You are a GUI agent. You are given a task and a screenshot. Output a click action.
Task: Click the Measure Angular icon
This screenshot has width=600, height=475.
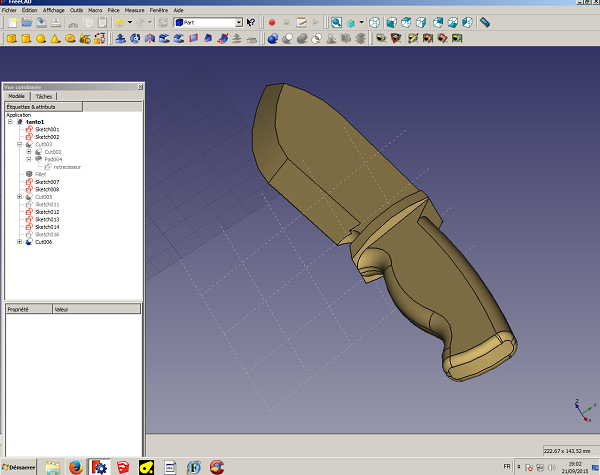[x=396, y=38]
